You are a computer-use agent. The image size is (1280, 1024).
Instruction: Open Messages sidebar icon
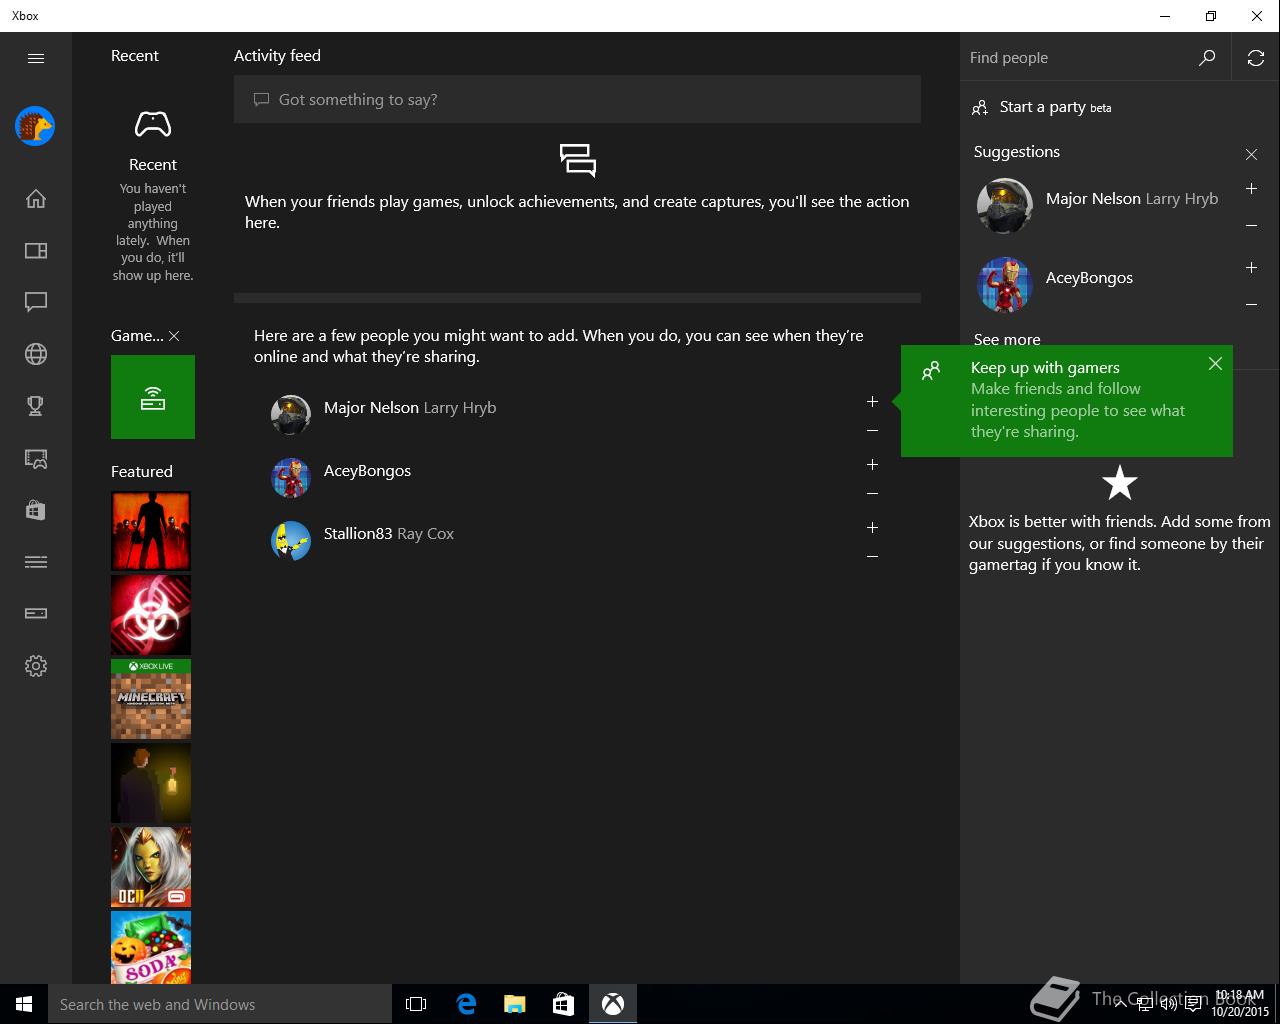pos(36,302)
